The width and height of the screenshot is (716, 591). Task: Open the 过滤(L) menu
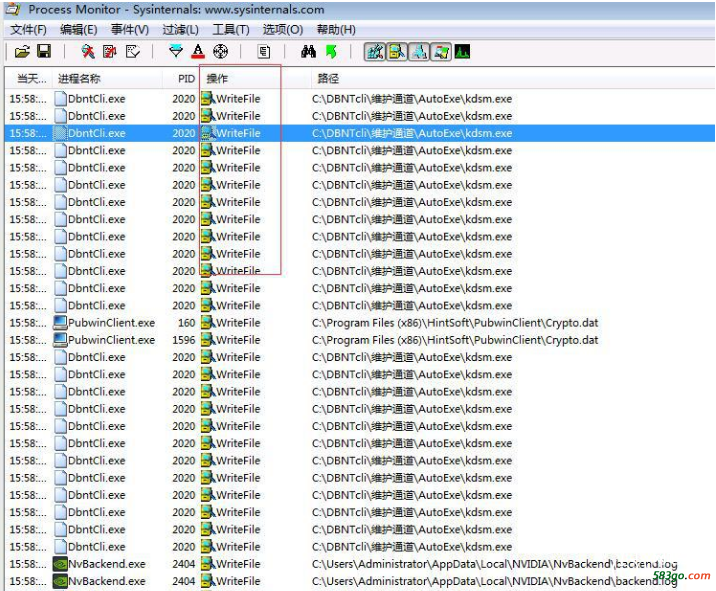(x=180, y=30)
